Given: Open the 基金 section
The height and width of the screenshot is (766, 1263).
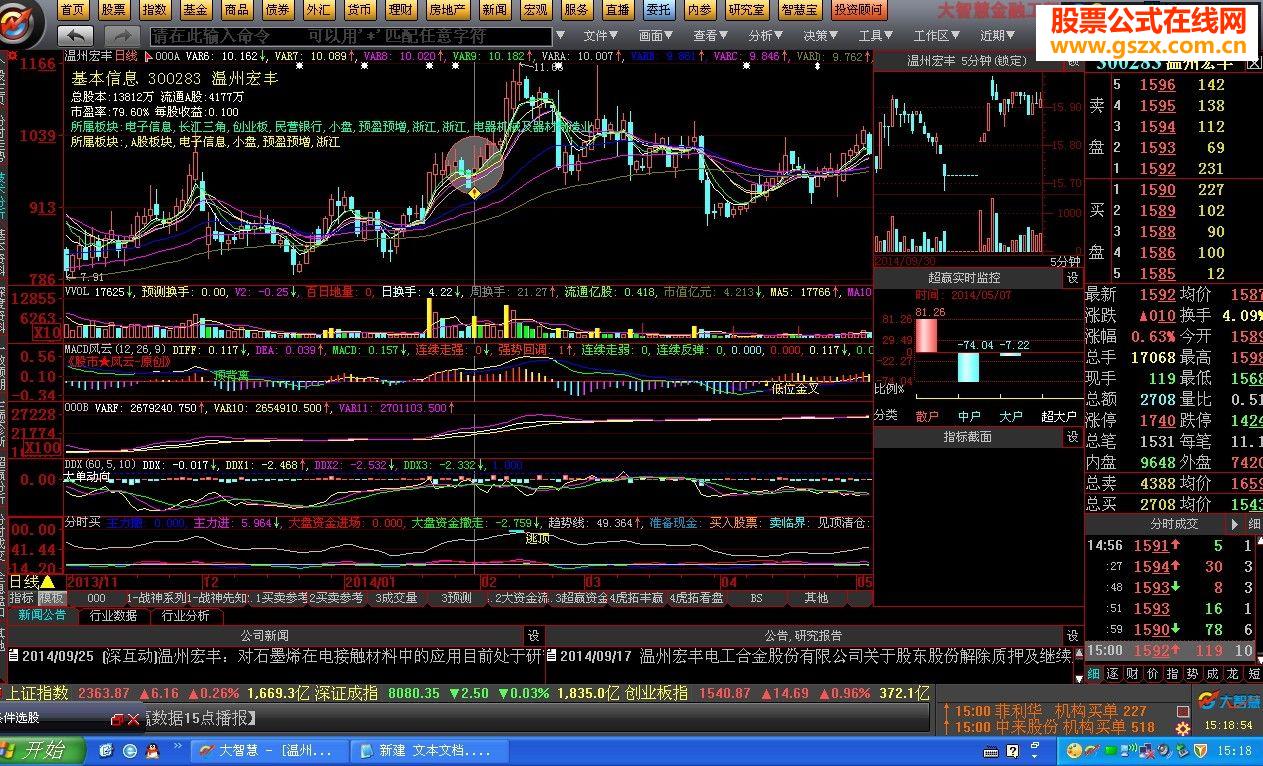Looking at the screenshot, I should (x=196, y=10).
